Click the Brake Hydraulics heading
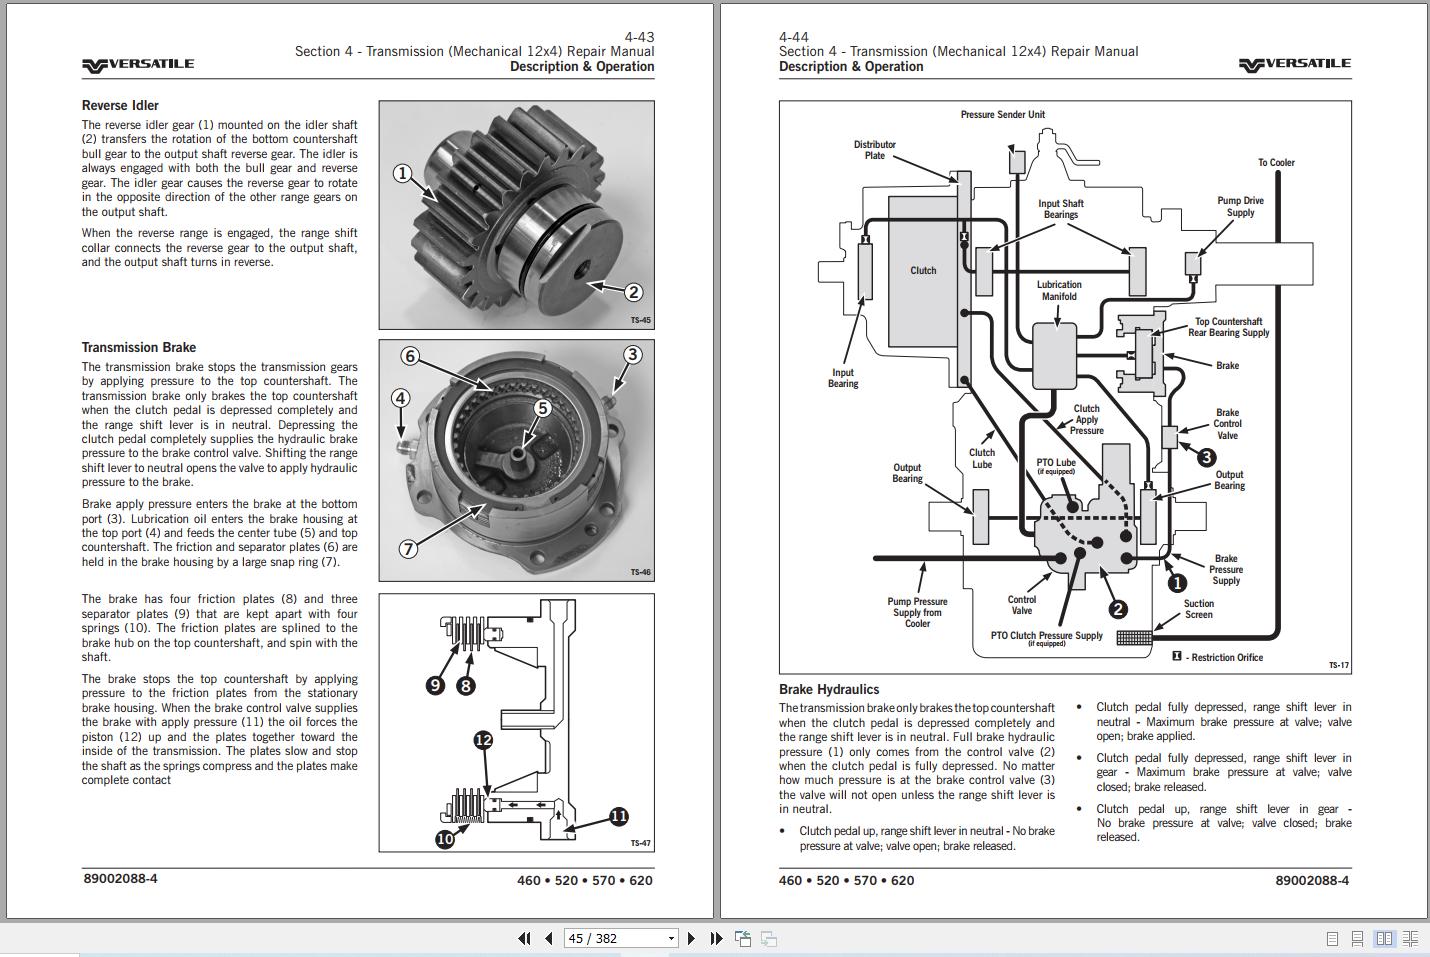The height and width of the screenshot is (957, 1430). 829,689
